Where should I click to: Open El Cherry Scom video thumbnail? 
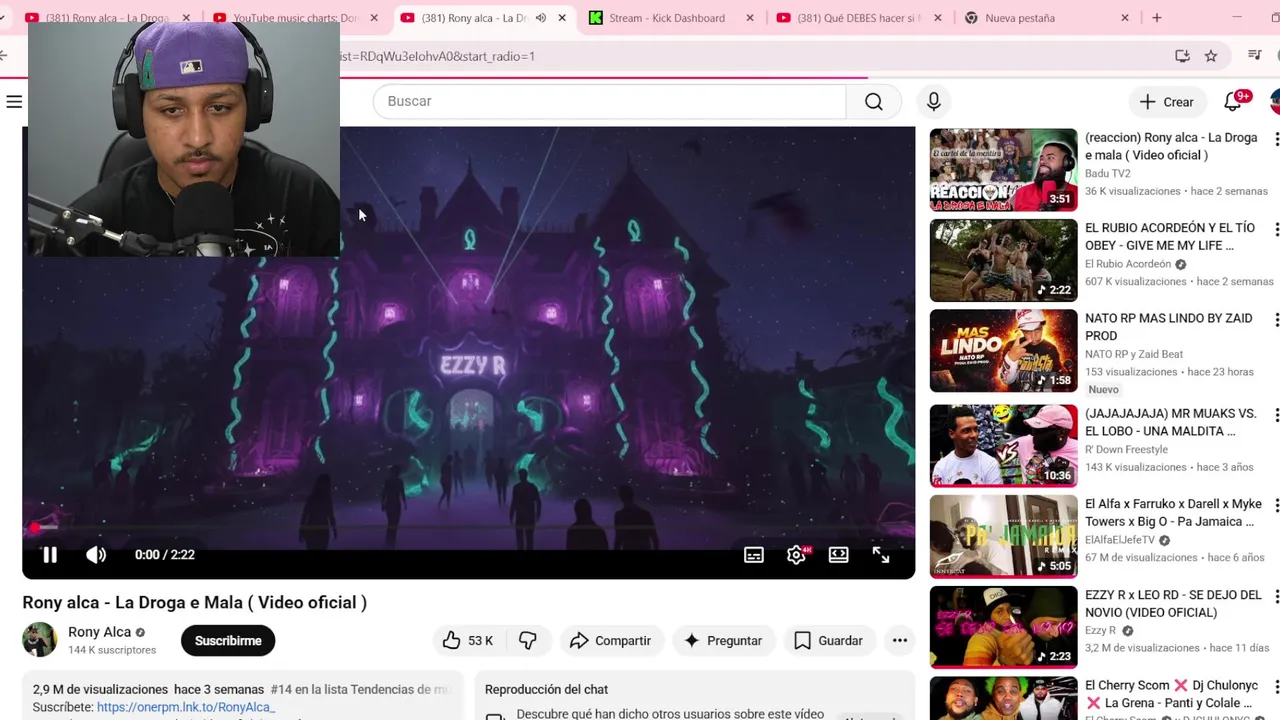pyautogui.click(x=1004, y=699)
